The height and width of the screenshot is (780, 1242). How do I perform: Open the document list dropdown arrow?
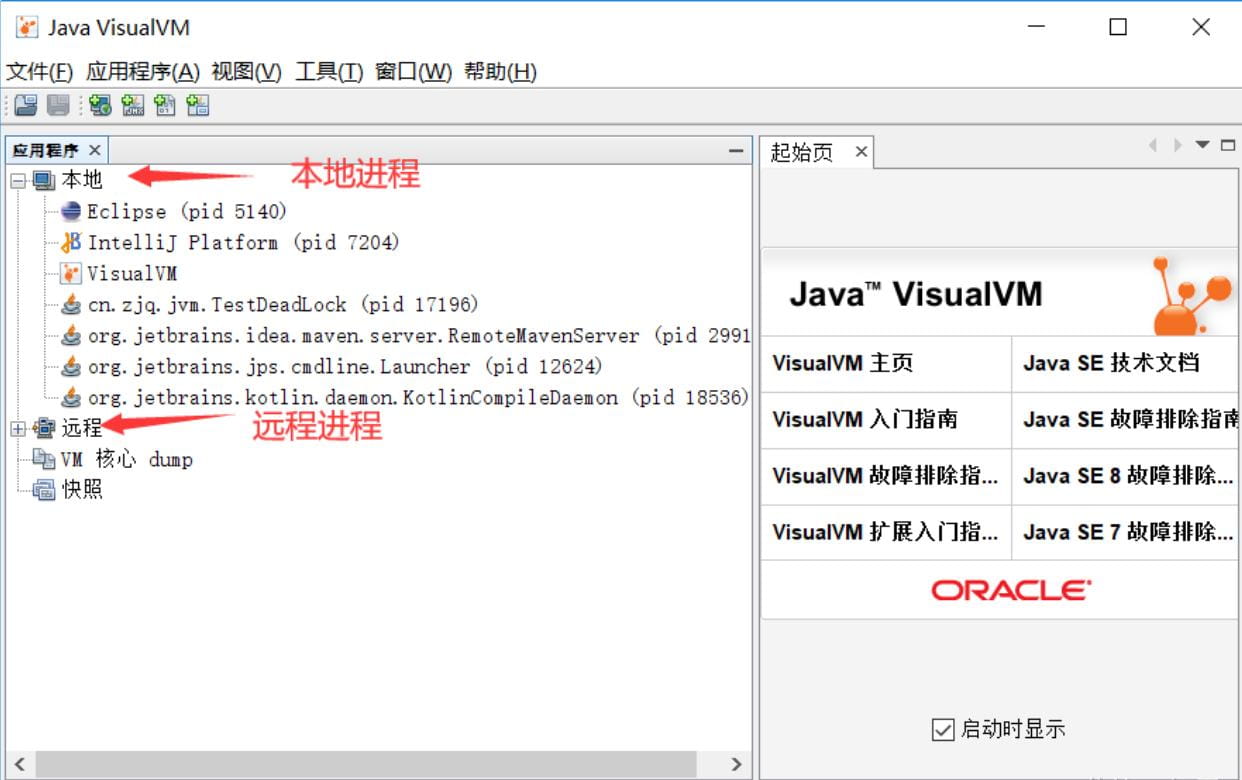[1202, 145]
